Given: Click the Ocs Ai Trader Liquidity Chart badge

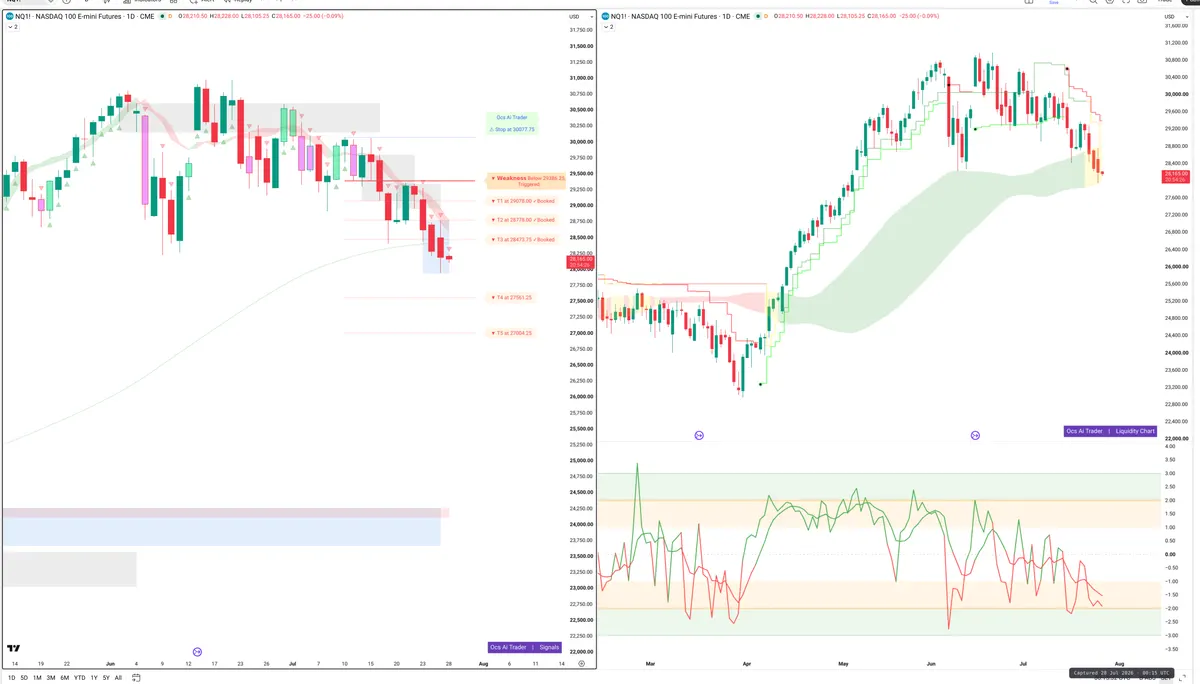Looking at the screenshot, I should pos(1110,431).
